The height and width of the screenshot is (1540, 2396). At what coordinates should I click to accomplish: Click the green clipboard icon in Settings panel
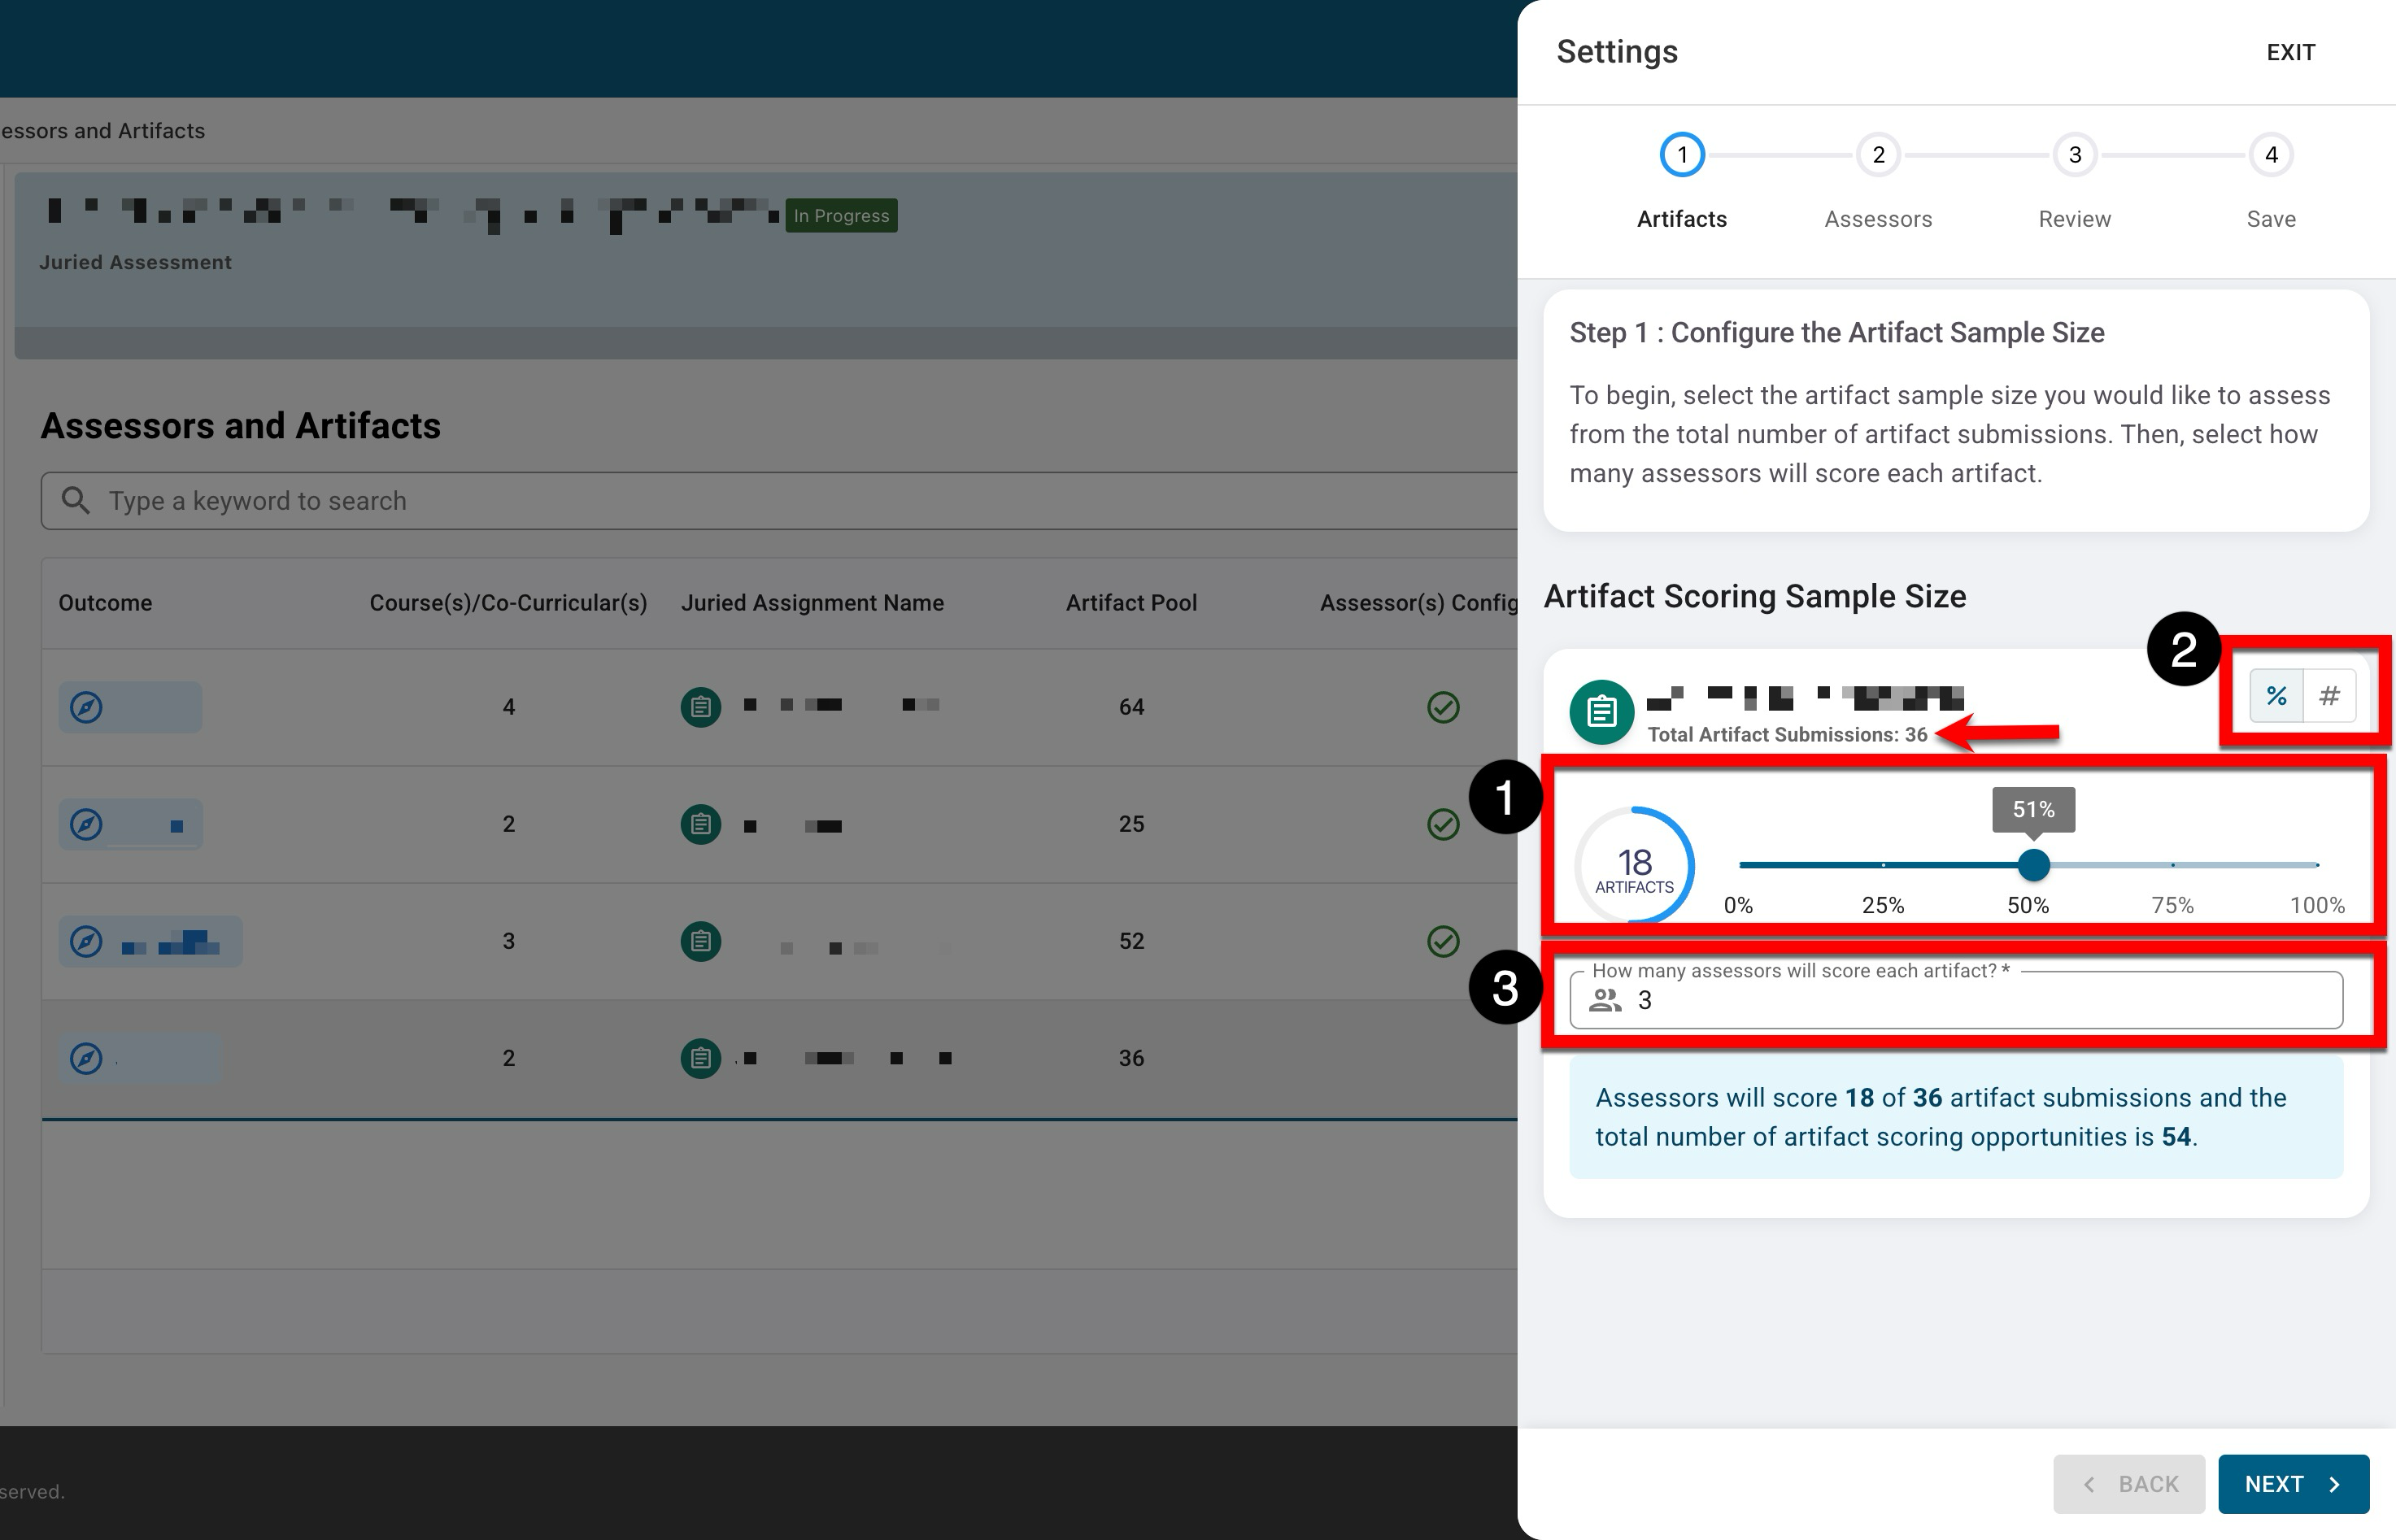click(x=1601, y=712)
